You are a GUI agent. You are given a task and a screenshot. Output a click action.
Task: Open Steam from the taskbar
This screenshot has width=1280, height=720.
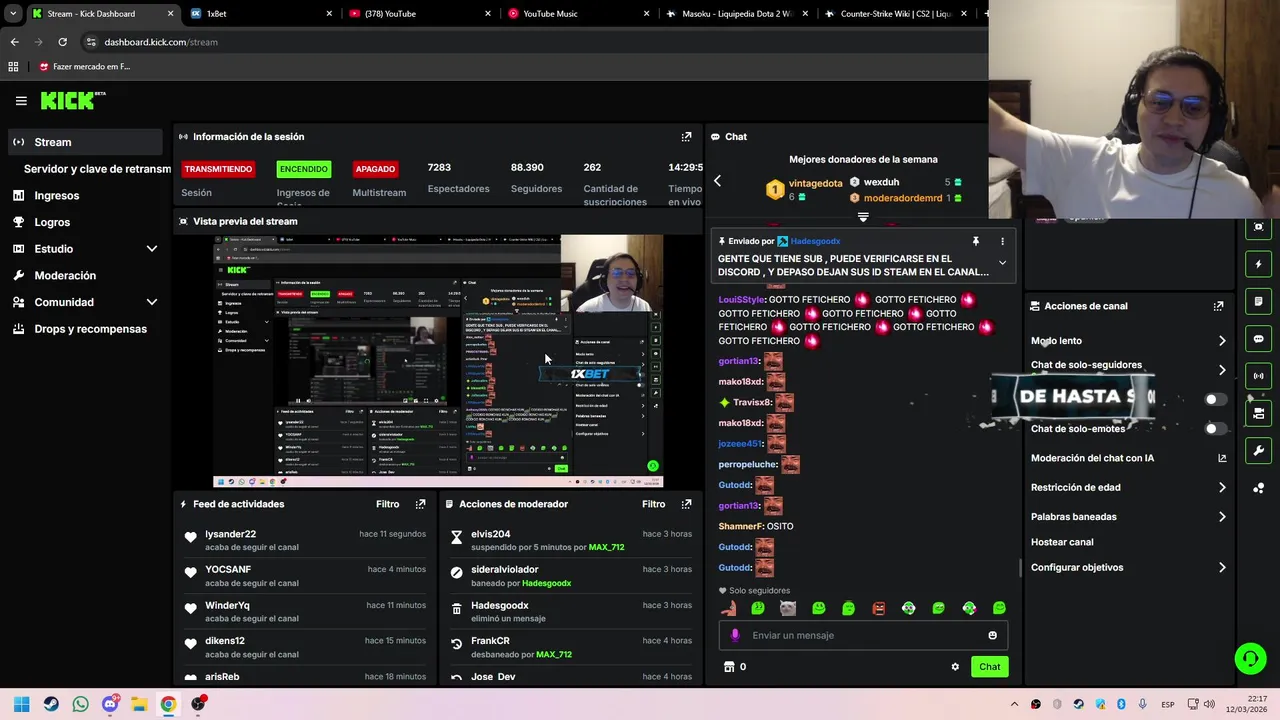click(51, 704)
